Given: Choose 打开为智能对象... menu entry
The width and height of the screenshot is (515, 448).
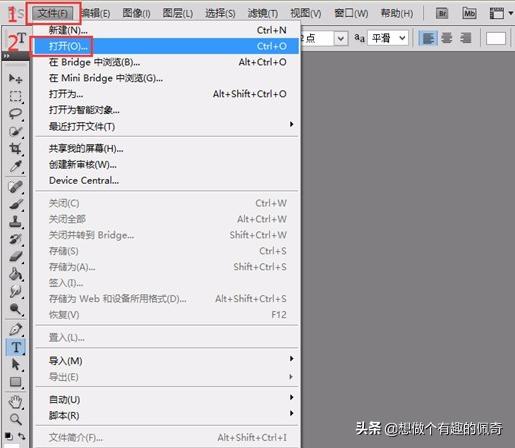Looking at the screenshot, I should (x=167, y=110).
